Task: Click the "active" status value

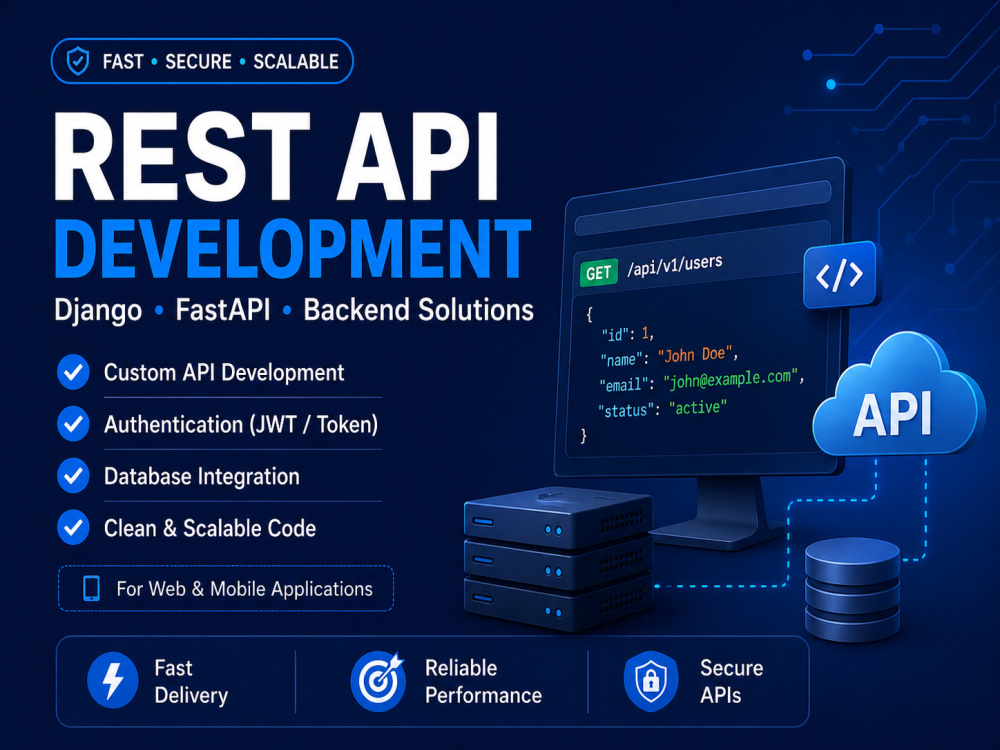Action: [698, 408]
